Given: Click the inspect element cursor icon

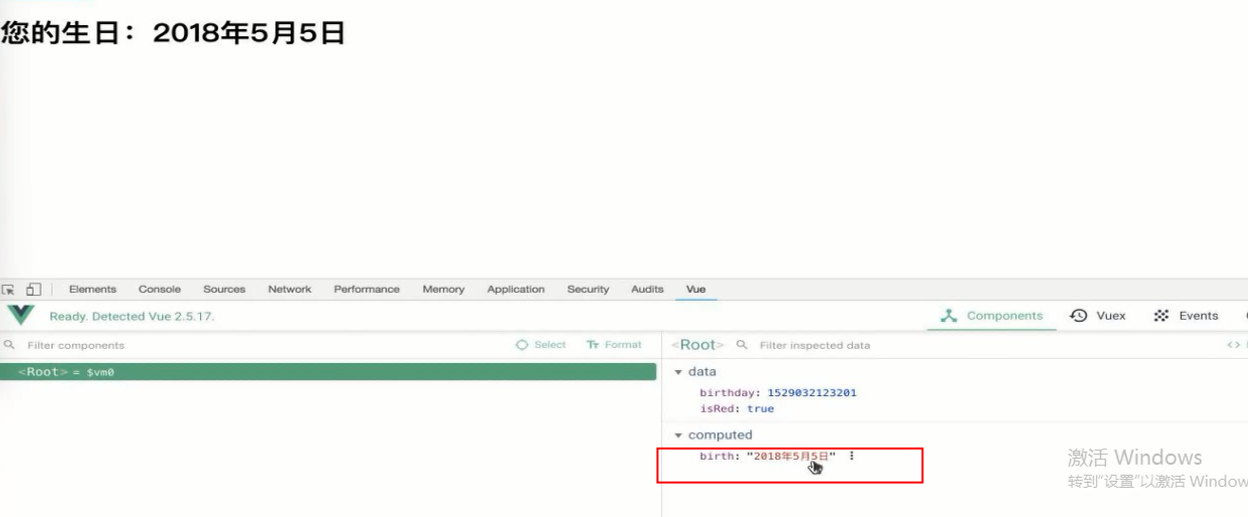Looking at the screenshot, I should [x=9, y=289].
